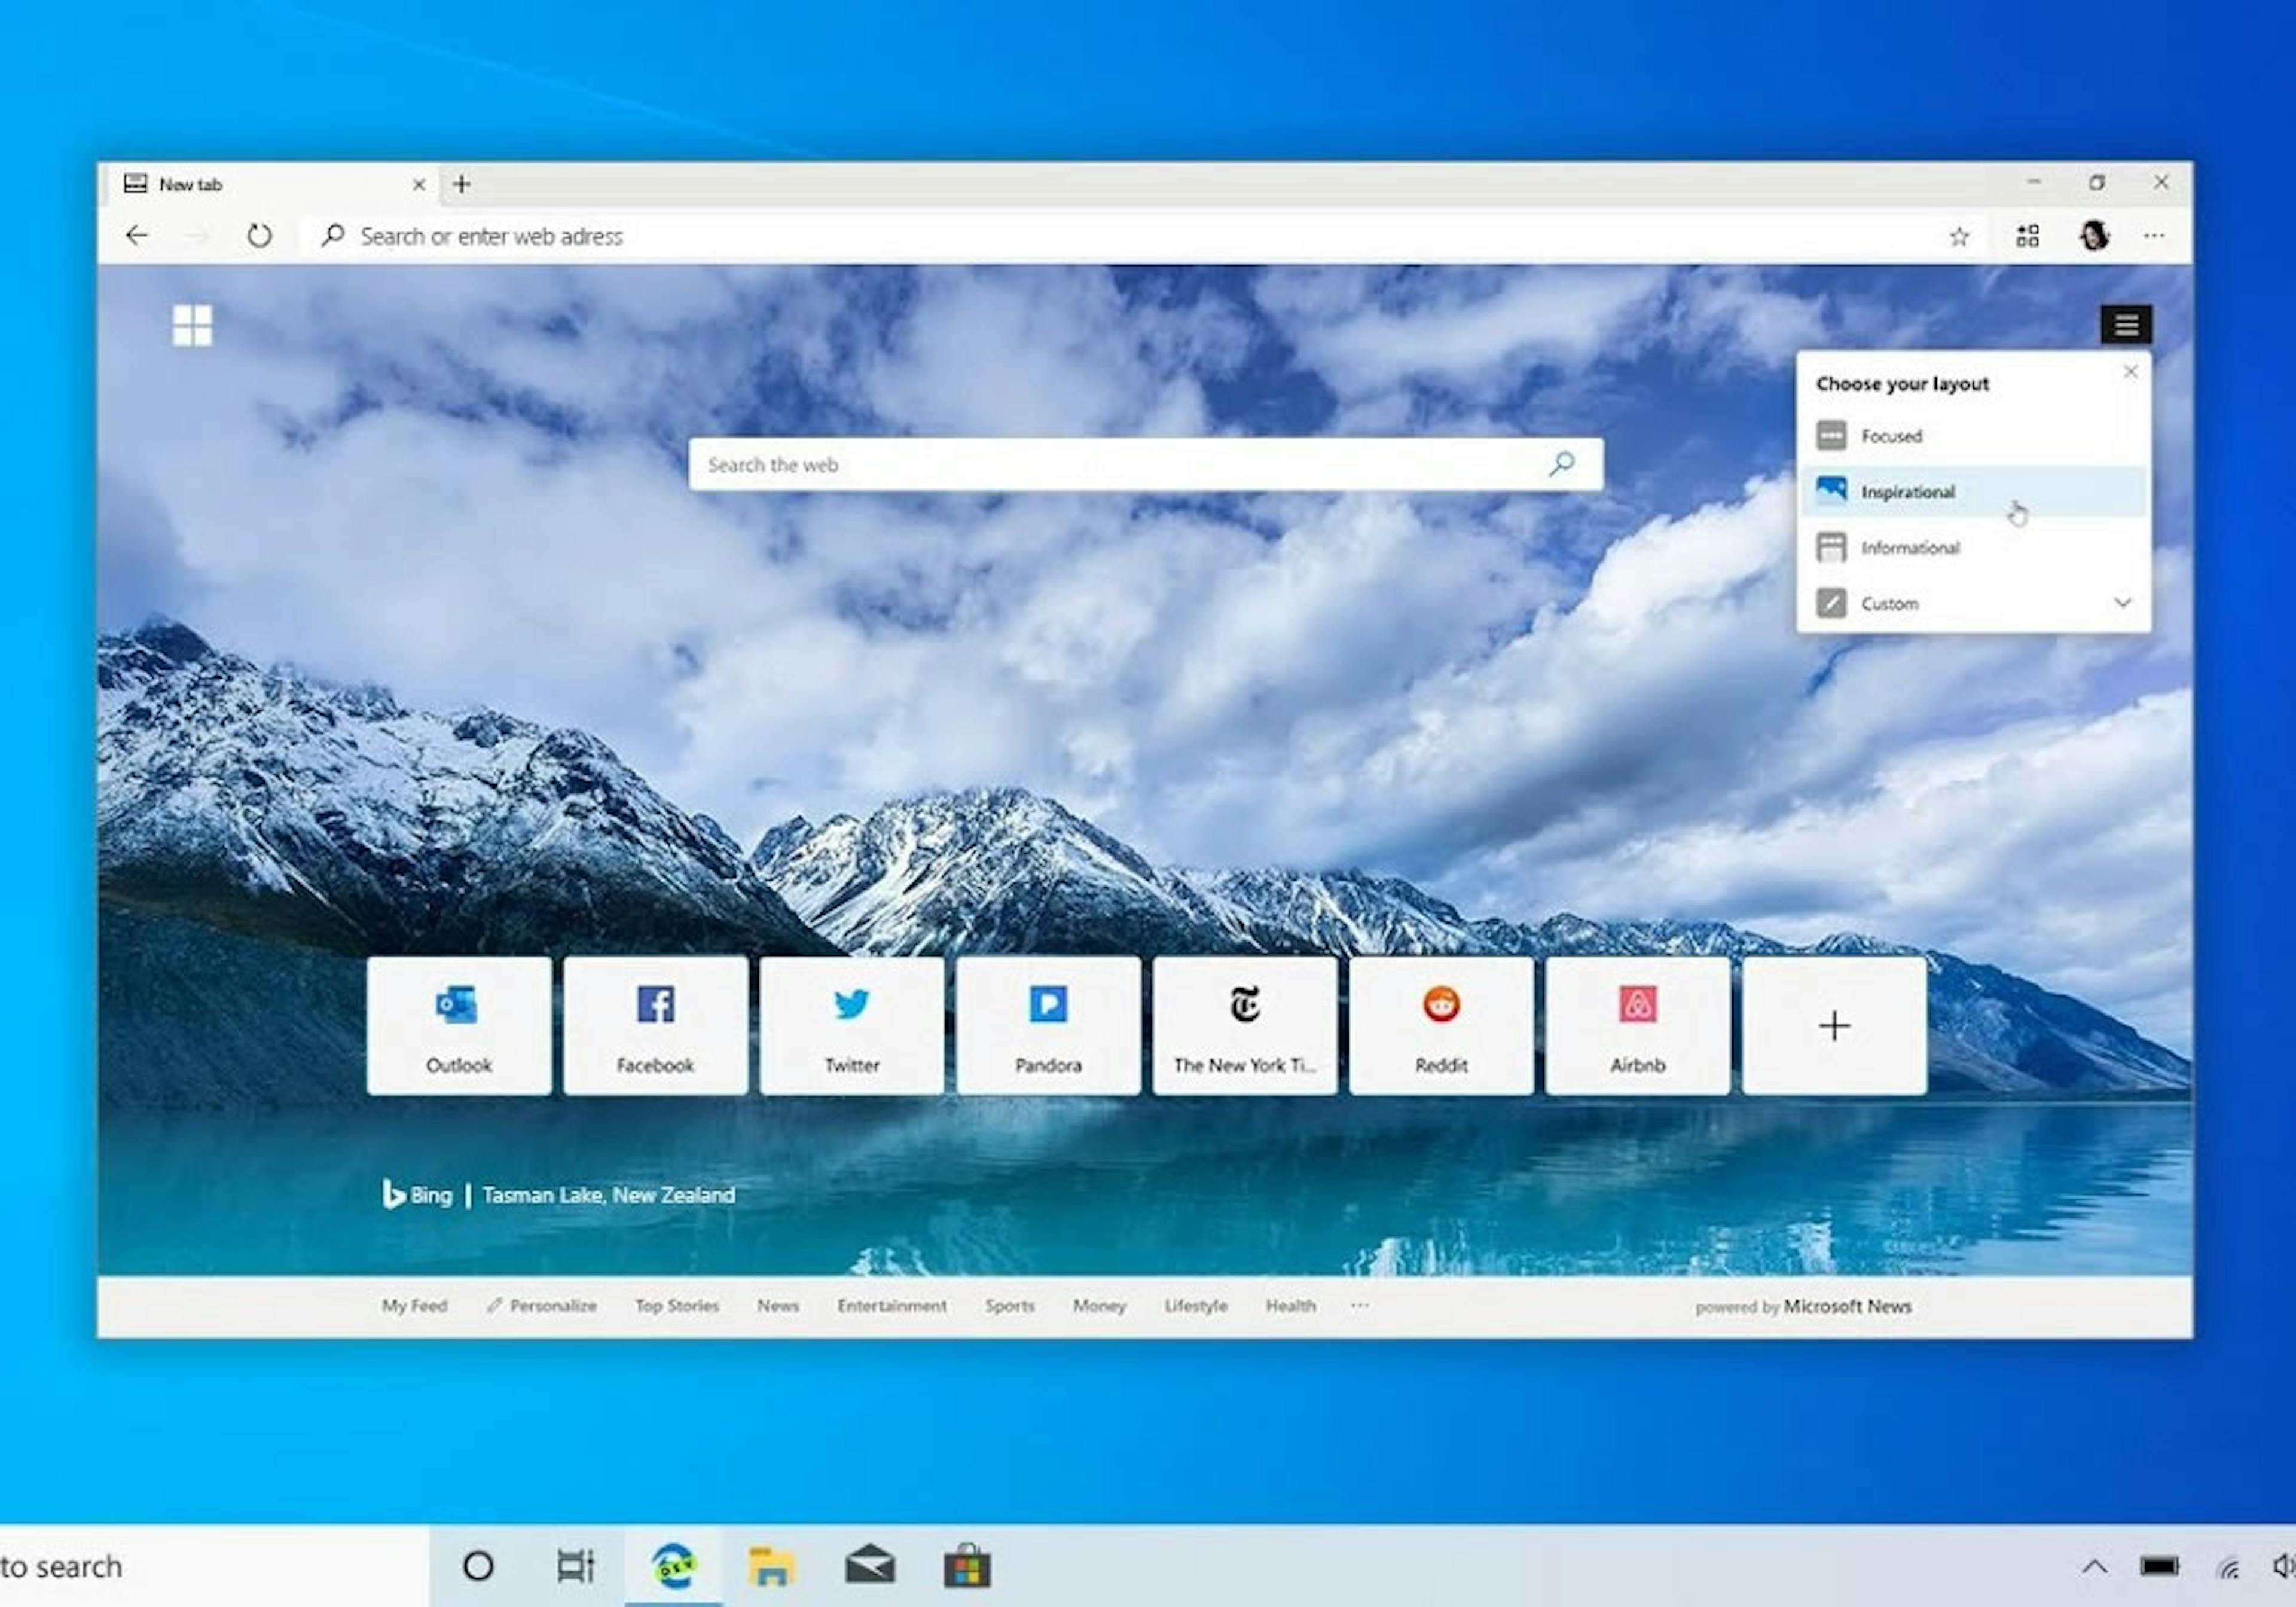Click the Personalize link in the feed bar

(x=552, y=1306)
